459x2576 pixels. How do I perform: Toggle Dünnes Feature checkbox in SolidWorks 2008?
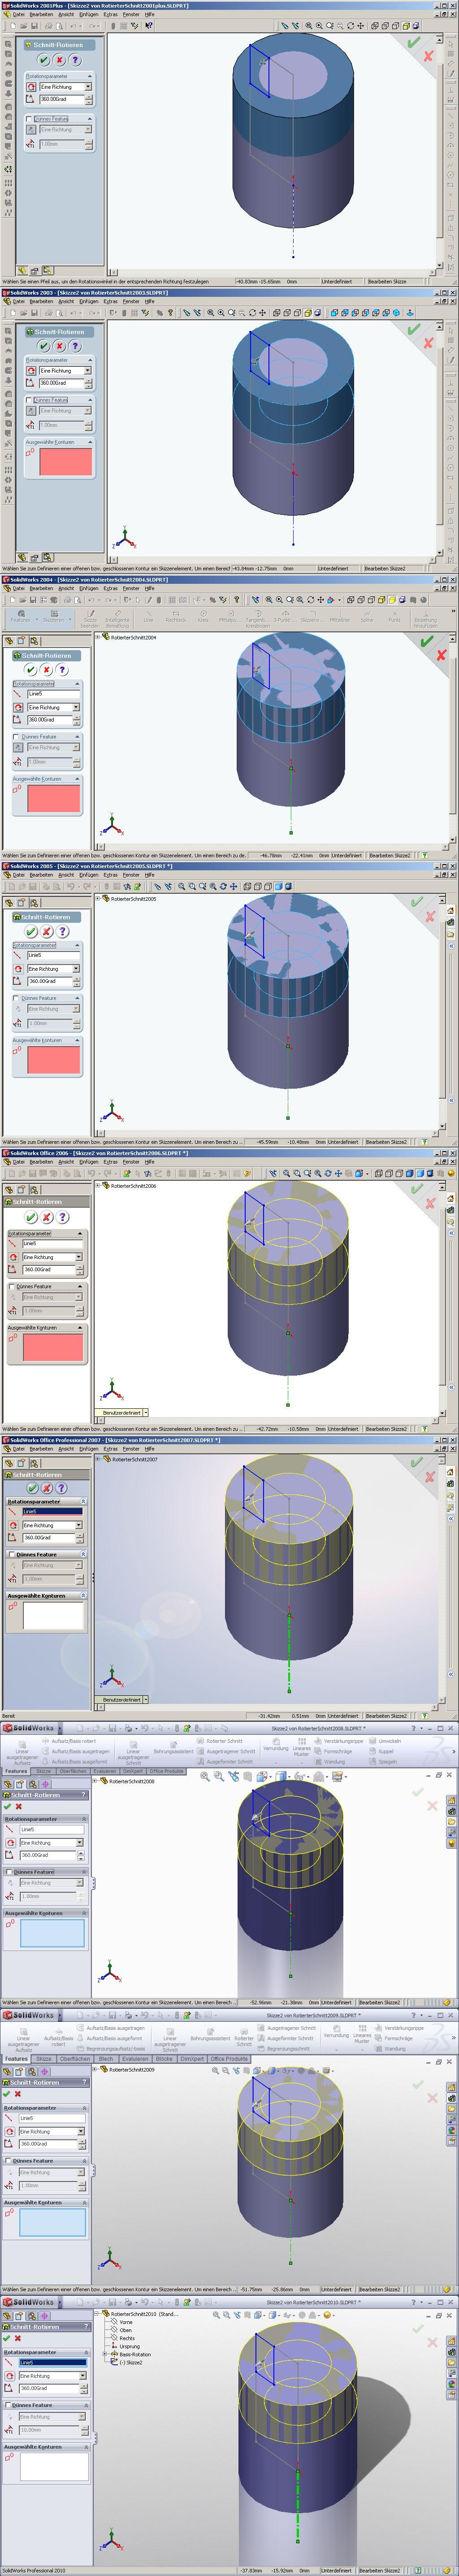point(9,1872)
